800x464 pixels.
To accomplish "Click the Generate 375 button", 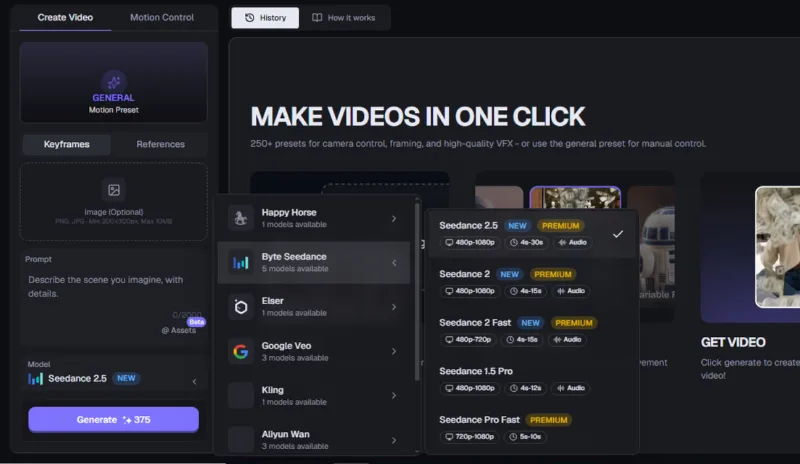I will [x=114, y=420].
